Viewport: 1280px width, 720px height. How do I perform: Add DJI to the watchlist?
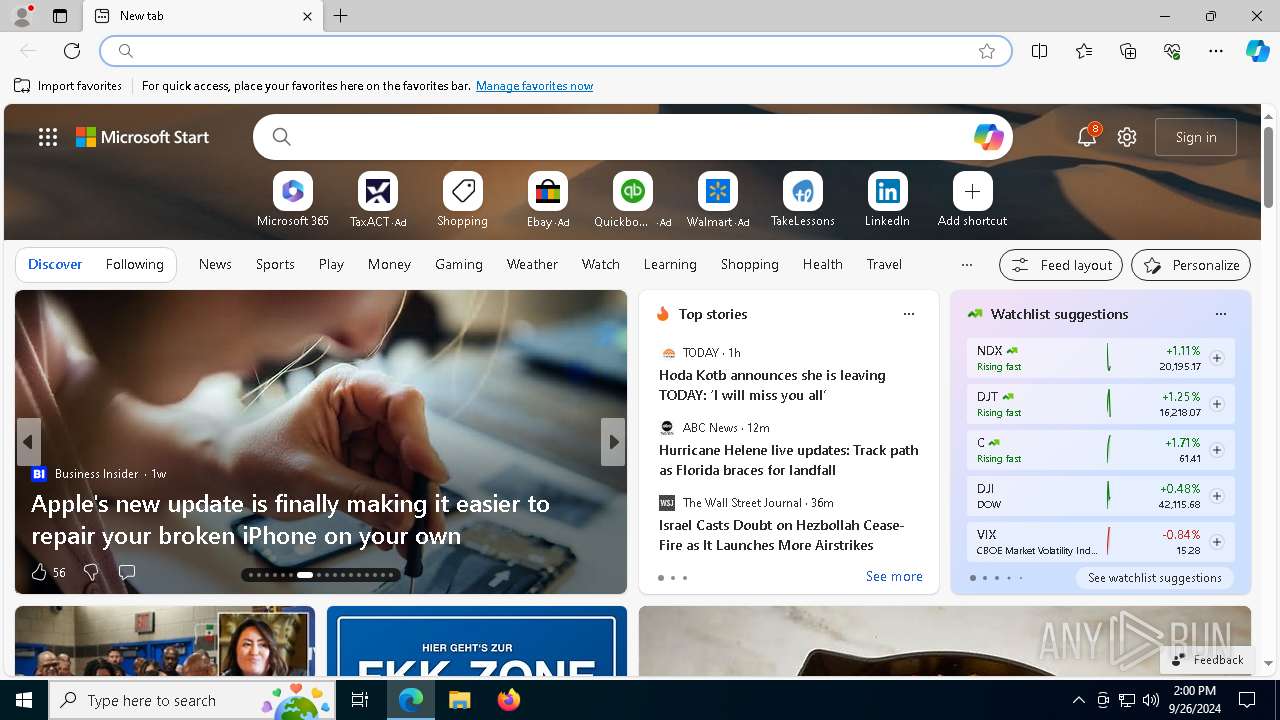pos(1217,496)
